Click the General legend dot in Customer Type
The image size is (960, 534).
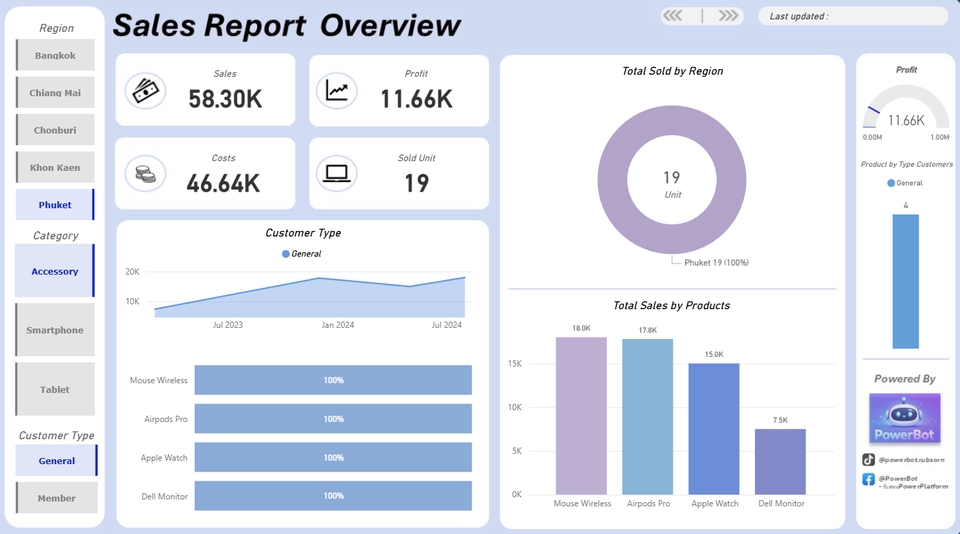pos(285,254)
